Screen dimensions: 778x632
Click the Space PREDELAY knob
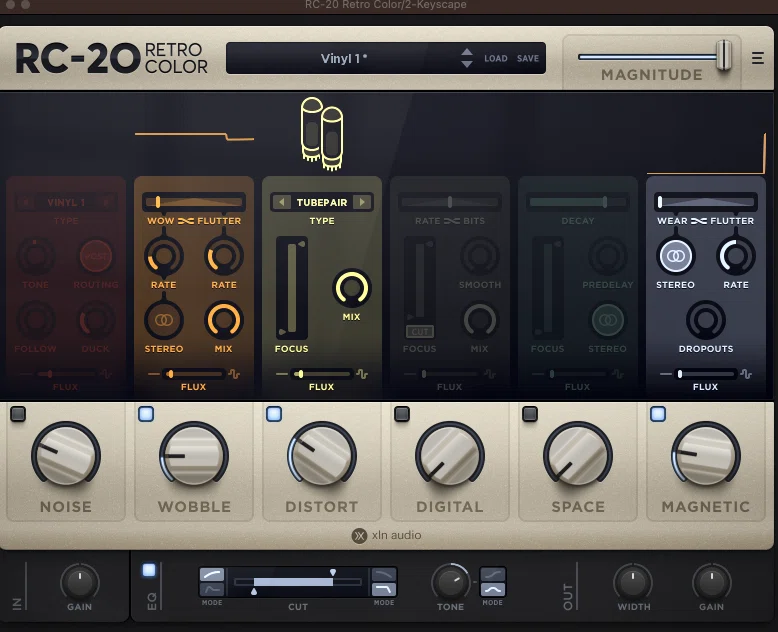pyautogui.click(x=607, y=256)
